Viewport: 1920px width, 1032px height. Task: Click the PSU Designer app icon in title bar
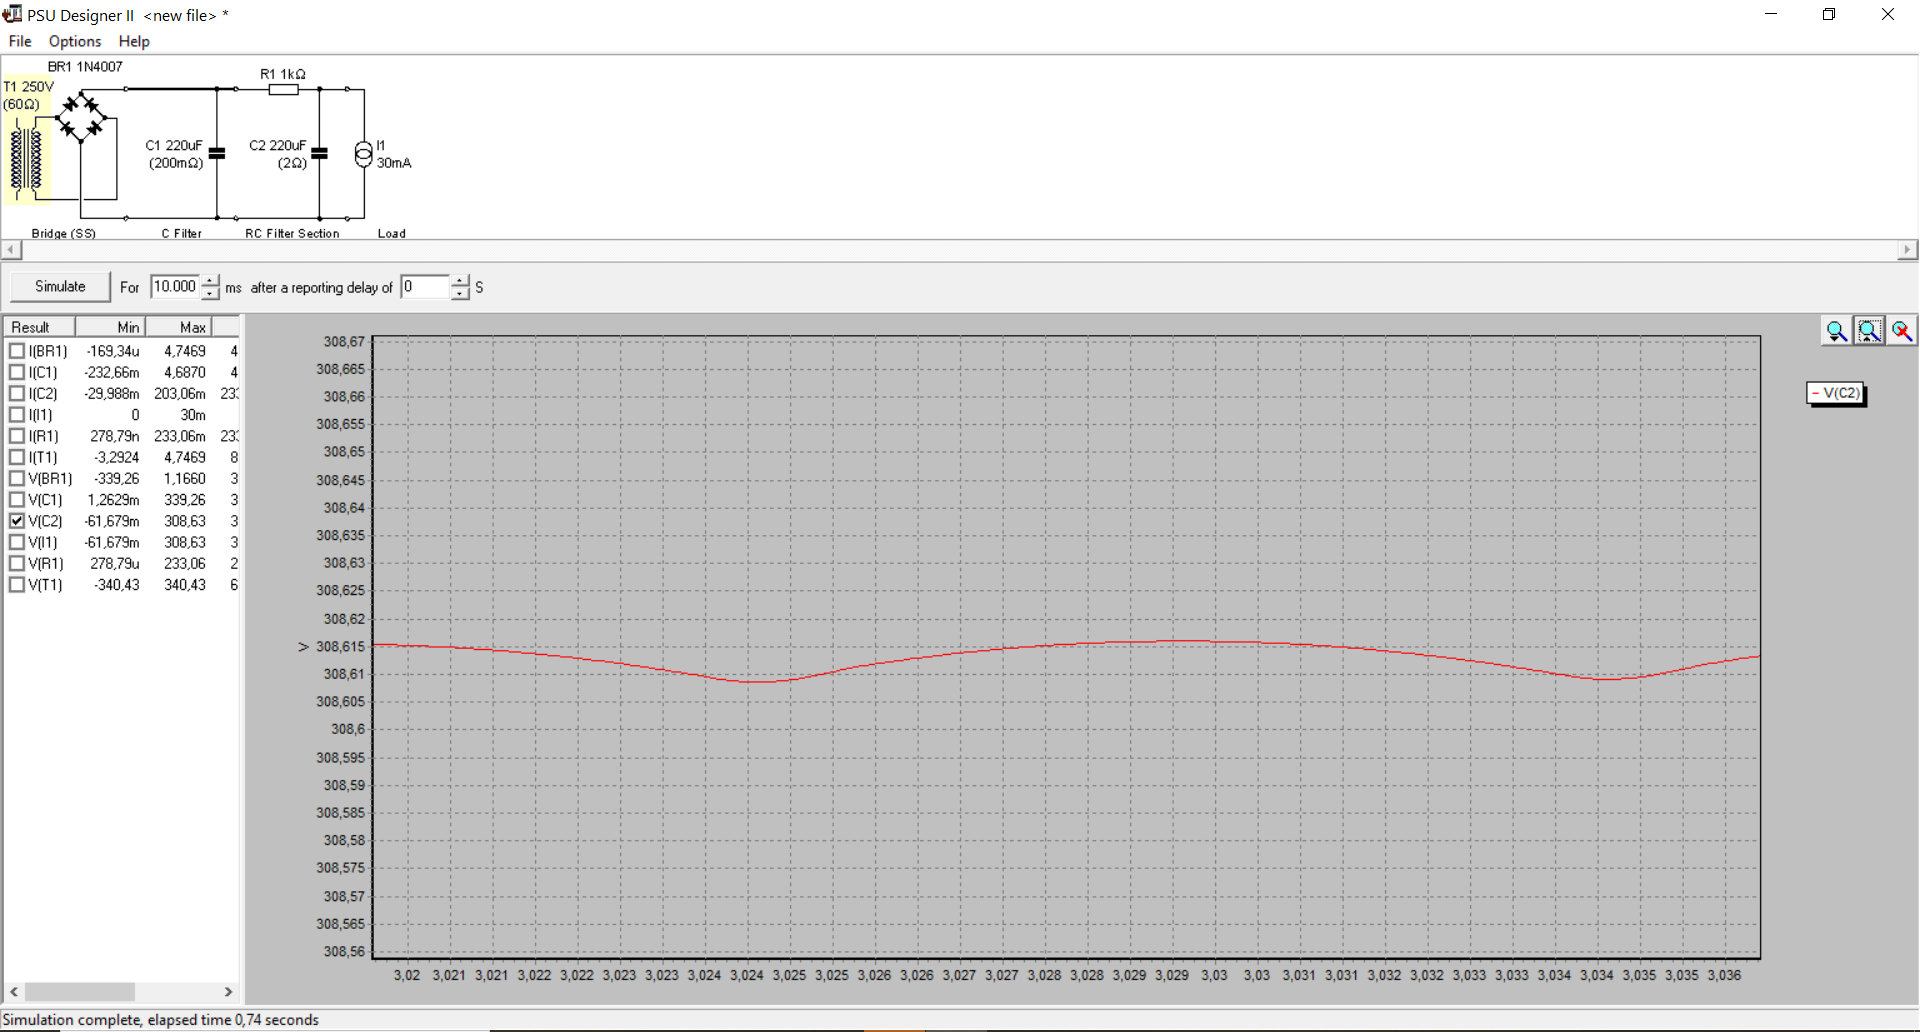(x=12, y=14)
